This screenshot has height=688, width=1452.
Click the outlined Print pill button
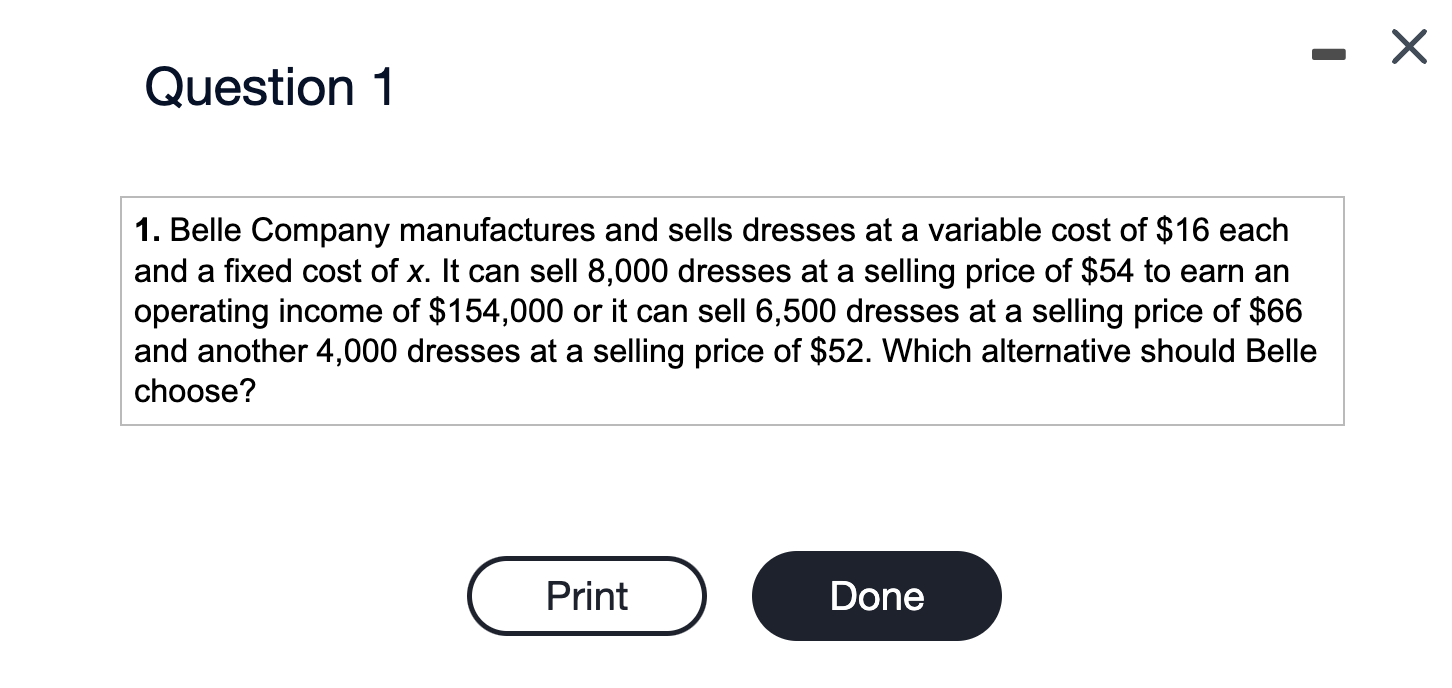[x=586, y=595]
